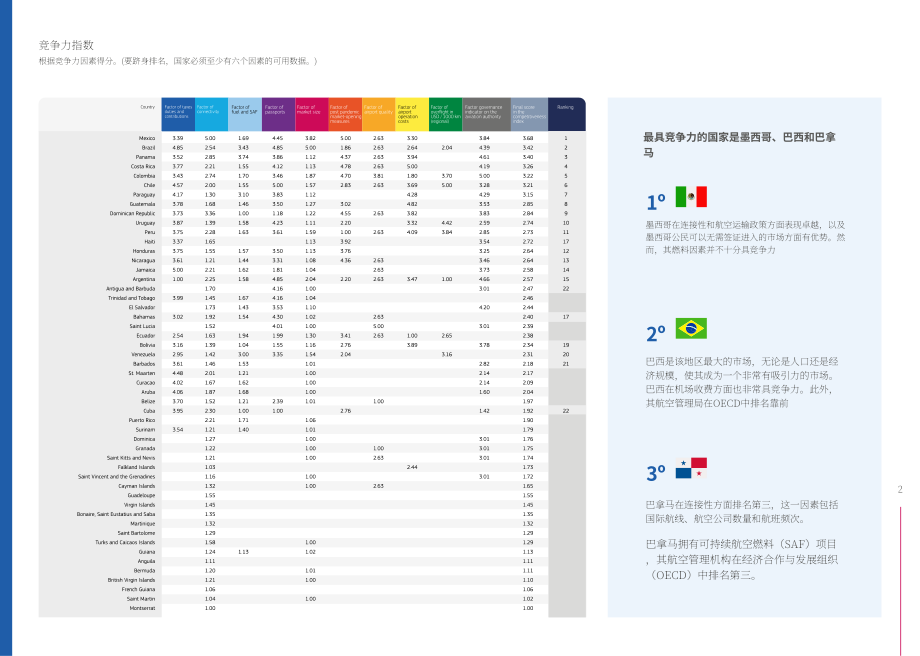Select the Guatemala row label
920x656 pixels.
[143, 204]
